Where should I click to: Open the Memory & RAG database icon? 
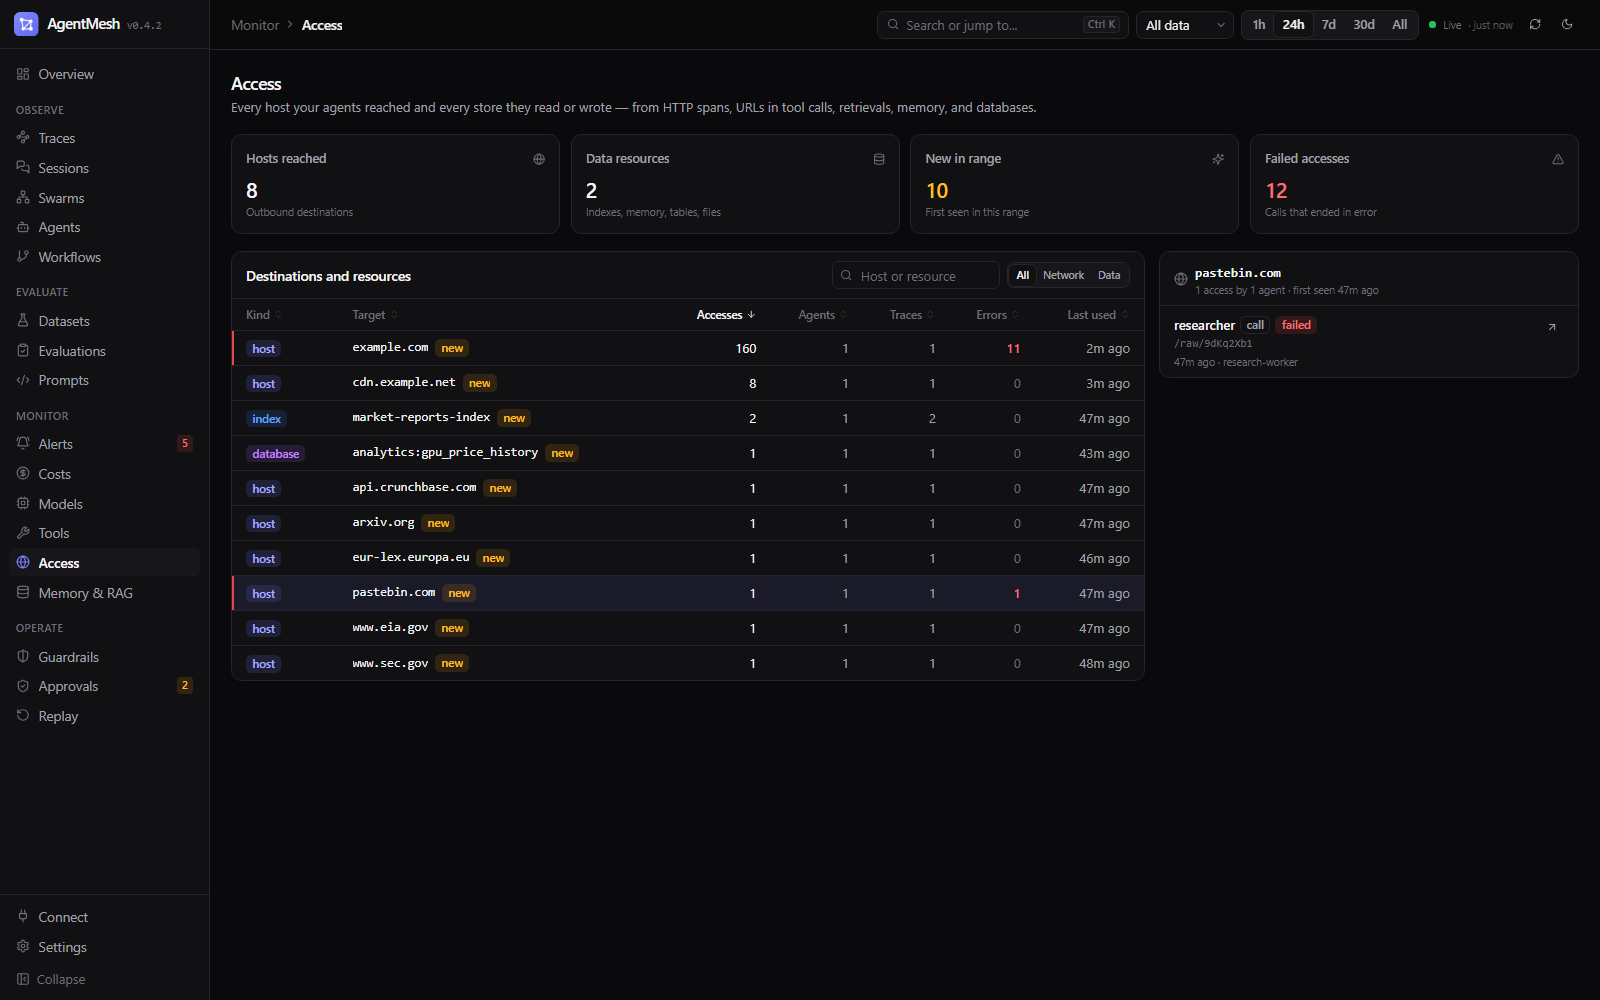(x=23, y=593)
